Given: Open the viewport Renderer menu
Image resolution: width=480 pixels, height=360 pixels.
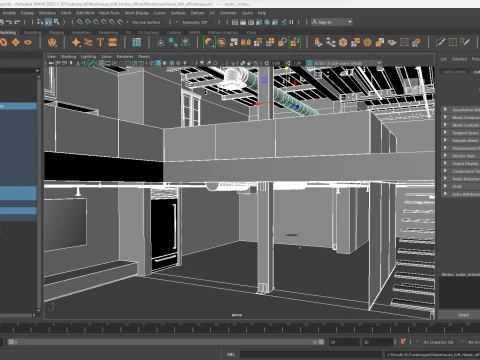Looking at the screenshot, I should (x=125, y=57).
